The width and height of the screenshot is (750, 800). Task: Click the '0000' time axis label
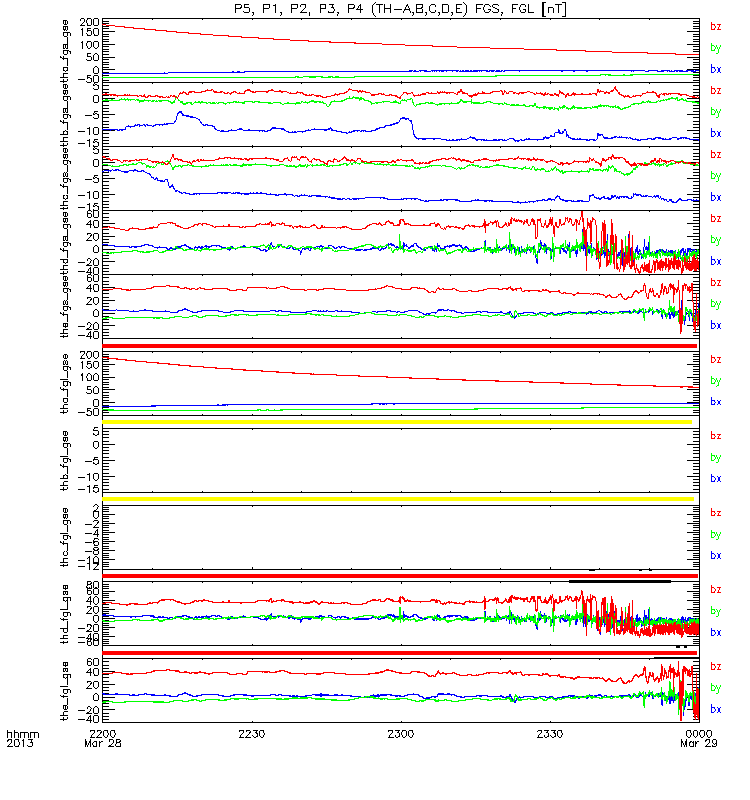click(x=698, y=734)
